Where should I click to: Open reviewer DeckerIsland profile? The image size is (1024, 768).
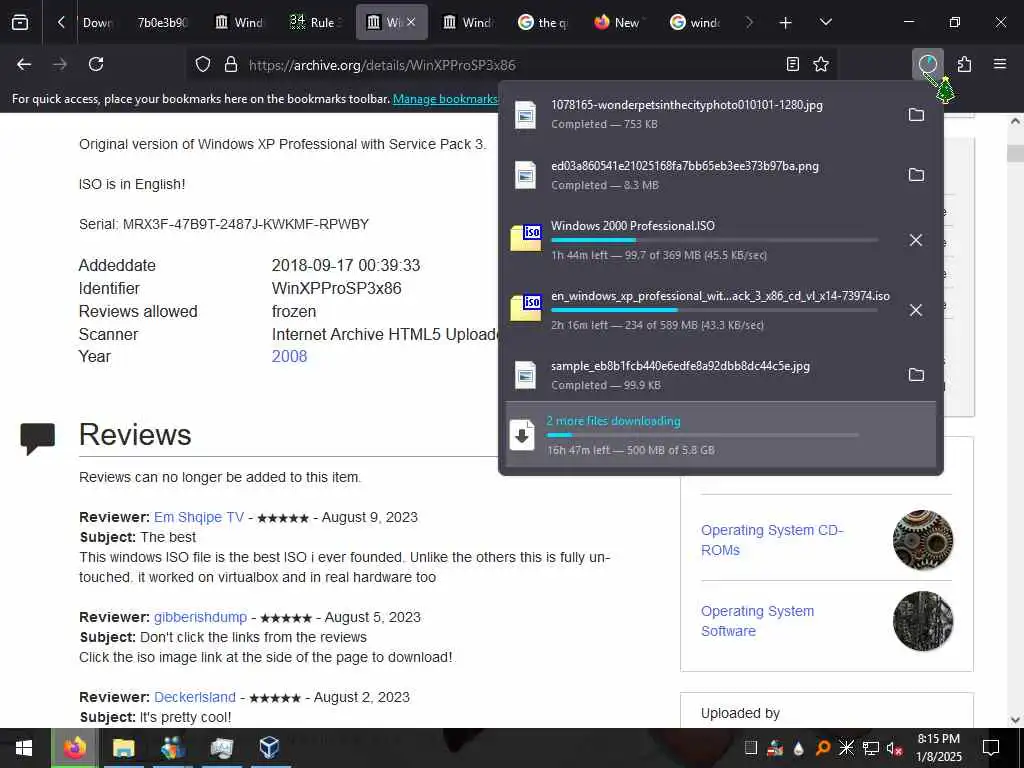pos(195,697)
